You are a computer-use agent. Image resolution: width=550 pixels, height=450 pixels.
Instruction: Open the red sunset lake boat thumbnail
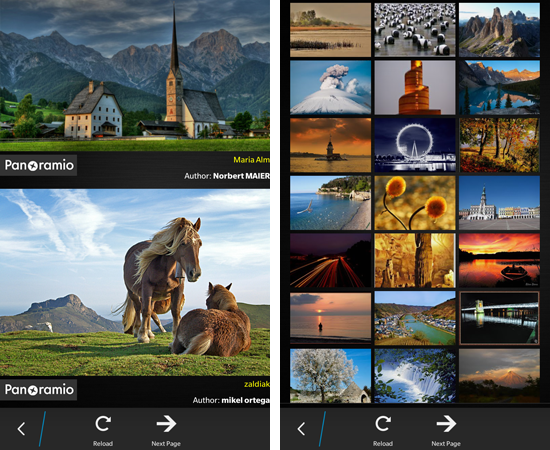pos(499,261)
